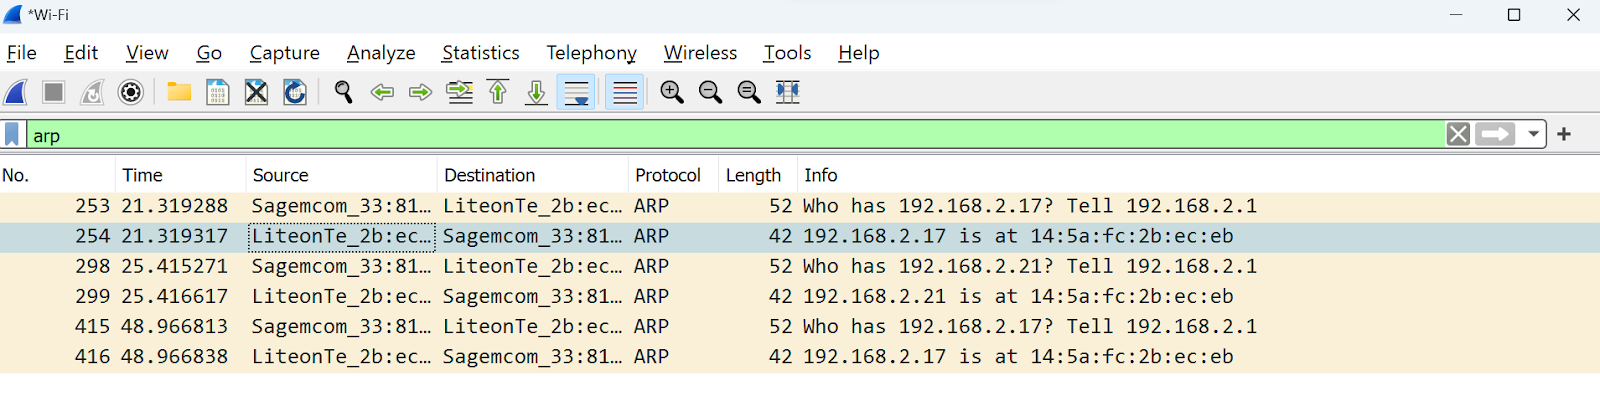This screenshot has width=1600, height=406.
Task: Stop the running packet capture
Action: coord(54,92)
